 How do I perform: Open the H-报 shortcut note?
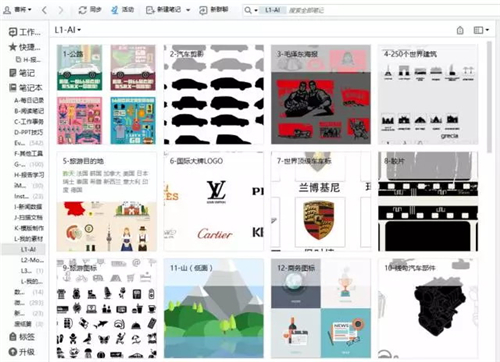28,60
